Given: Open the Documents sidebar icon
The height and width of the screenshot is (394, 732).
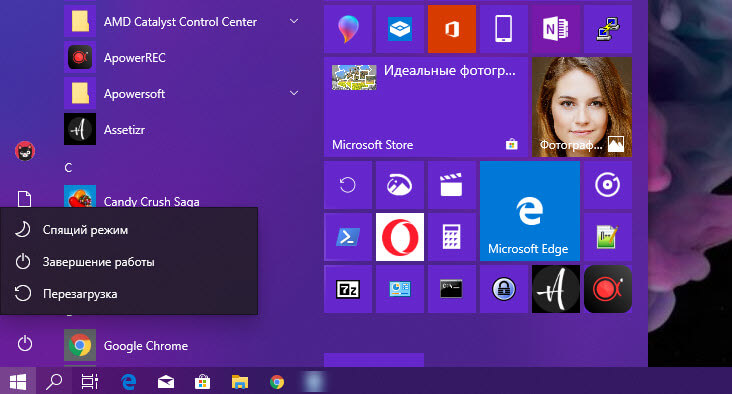Looking at the screenshot, I should (24, 199).
